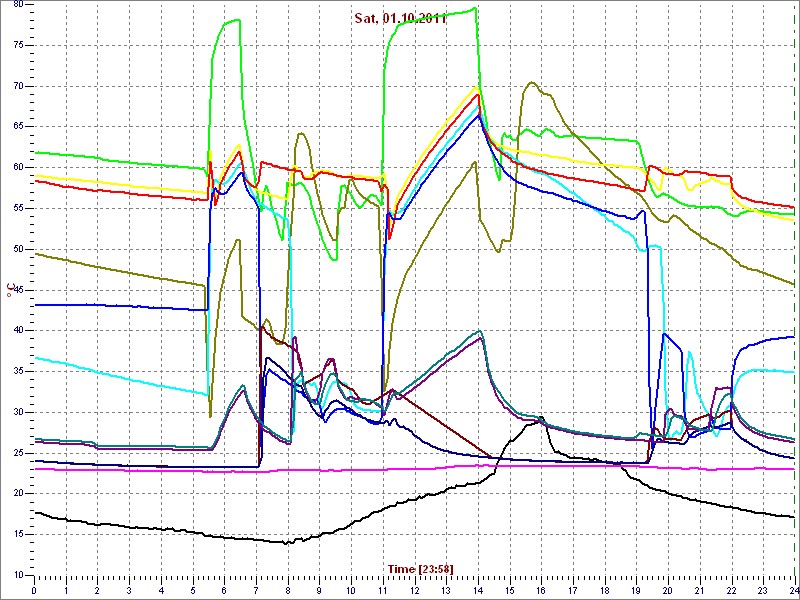Viewport: 800px width, 600px height.
Task: Click hour 9 on the time axis
Action: [319, 590]
